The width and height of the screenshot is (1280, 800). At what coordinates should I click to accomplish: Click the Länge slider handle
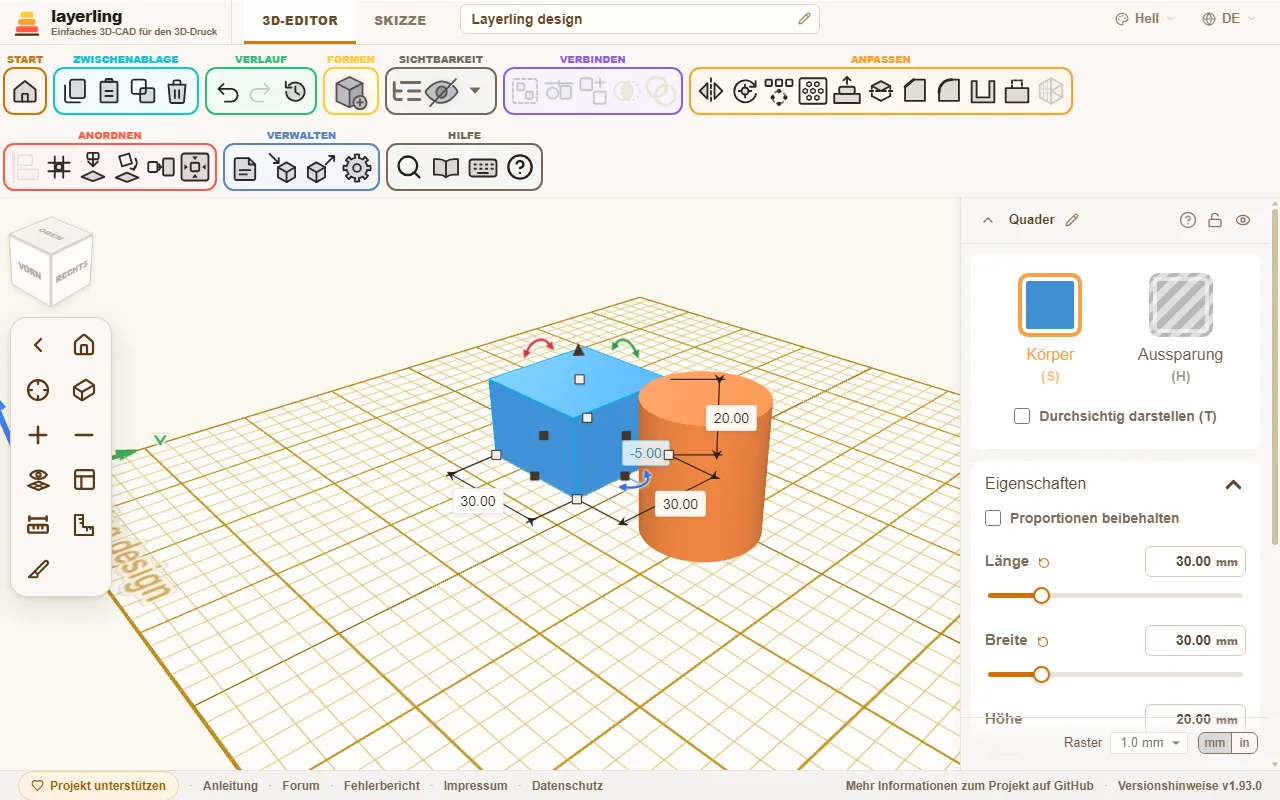click(1041, 595)
